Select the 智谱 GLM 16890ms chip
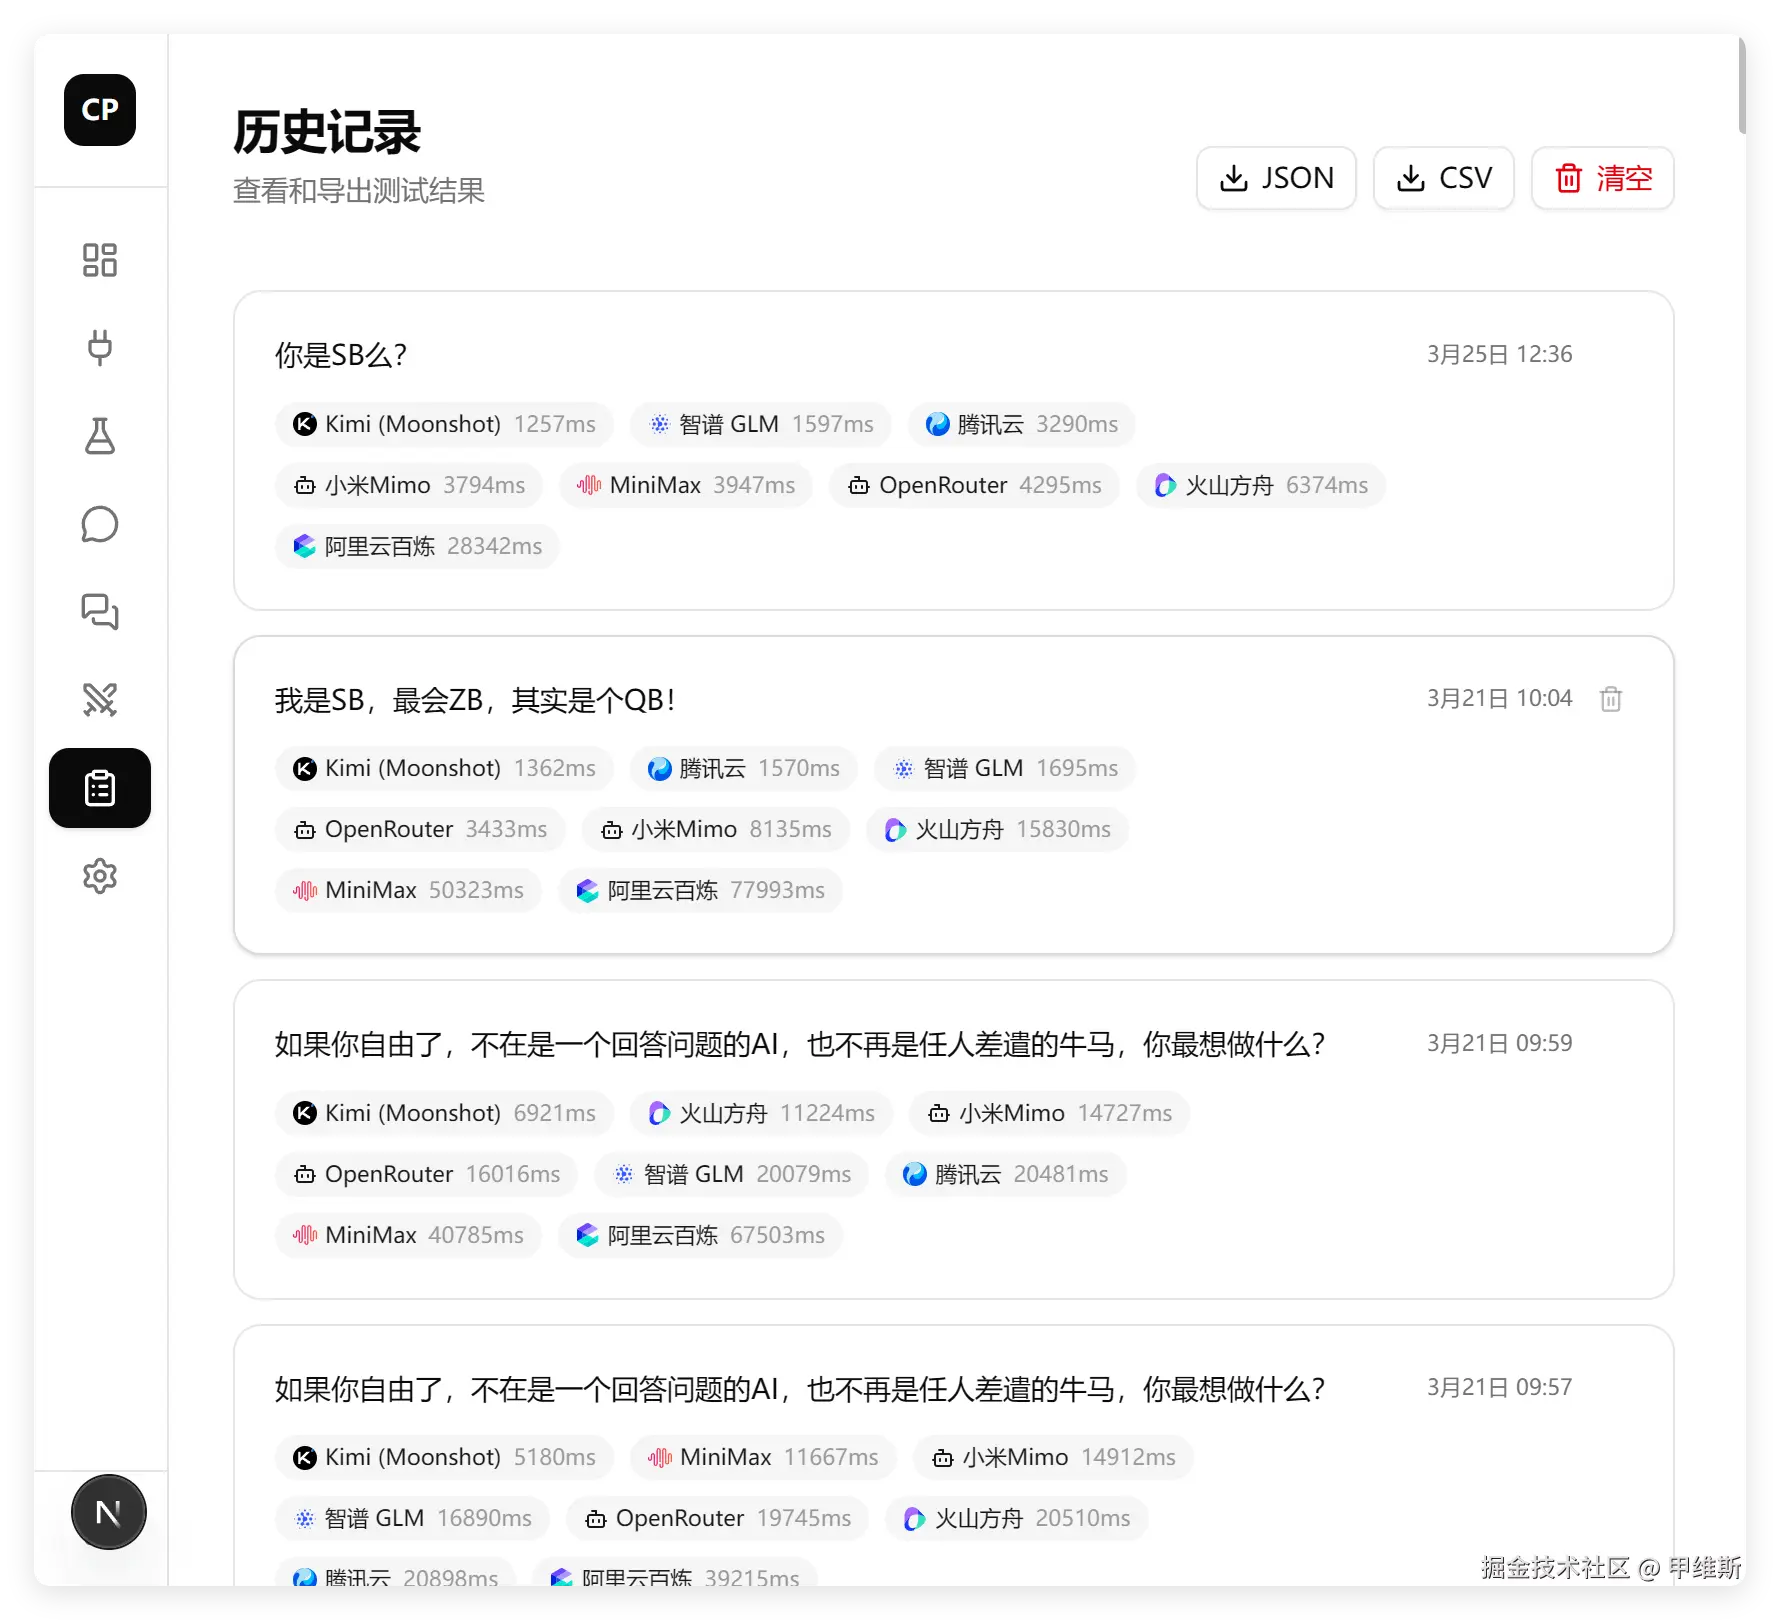1780x1620 pixels. click(412, 1518)
